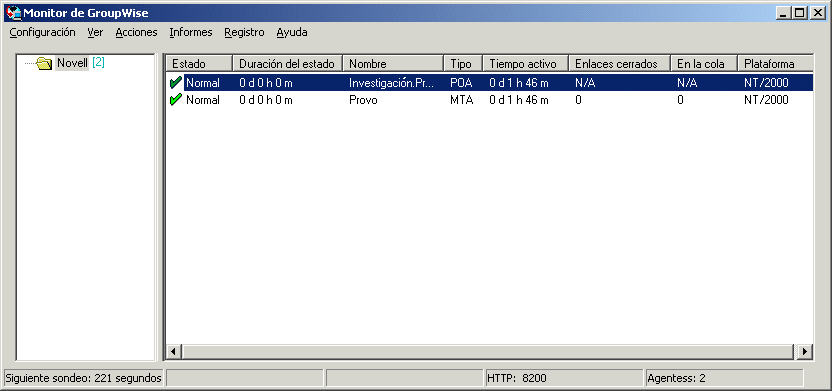The width and height of the screenshot is (832, 391).
Task: Sort by Enlaces cerrados column header
Action: (x=620, y=64)
